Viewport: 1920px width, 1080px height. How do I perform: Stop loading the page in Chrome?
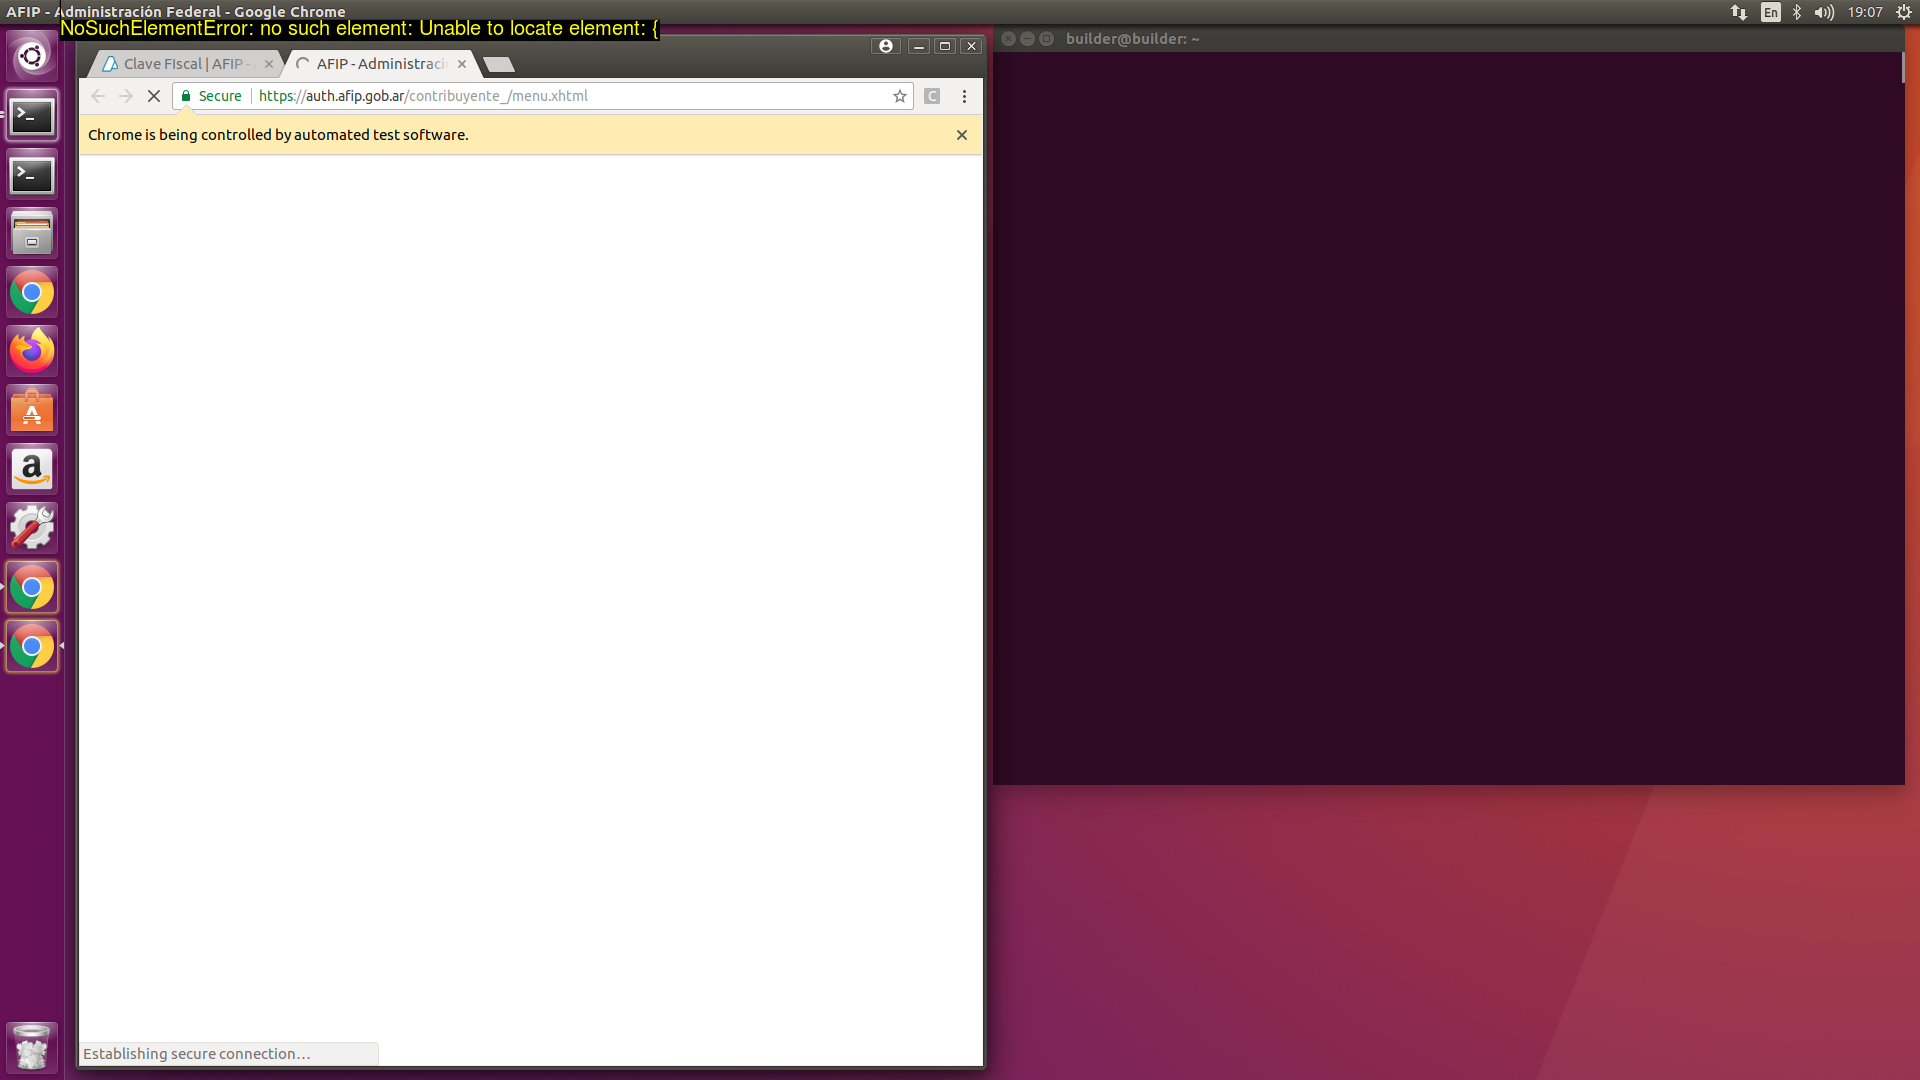tap(154, 96)
